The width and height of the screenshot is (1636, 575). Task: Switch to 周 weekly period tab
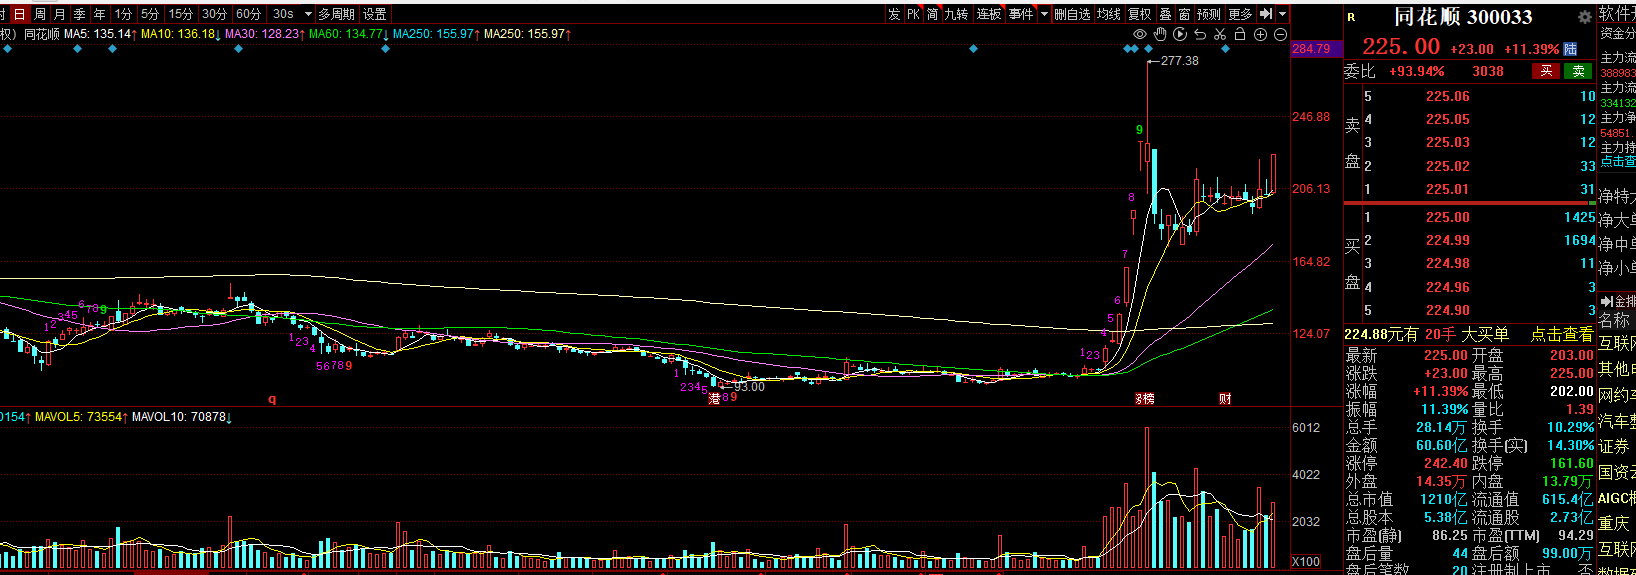(x=40, y=14)
